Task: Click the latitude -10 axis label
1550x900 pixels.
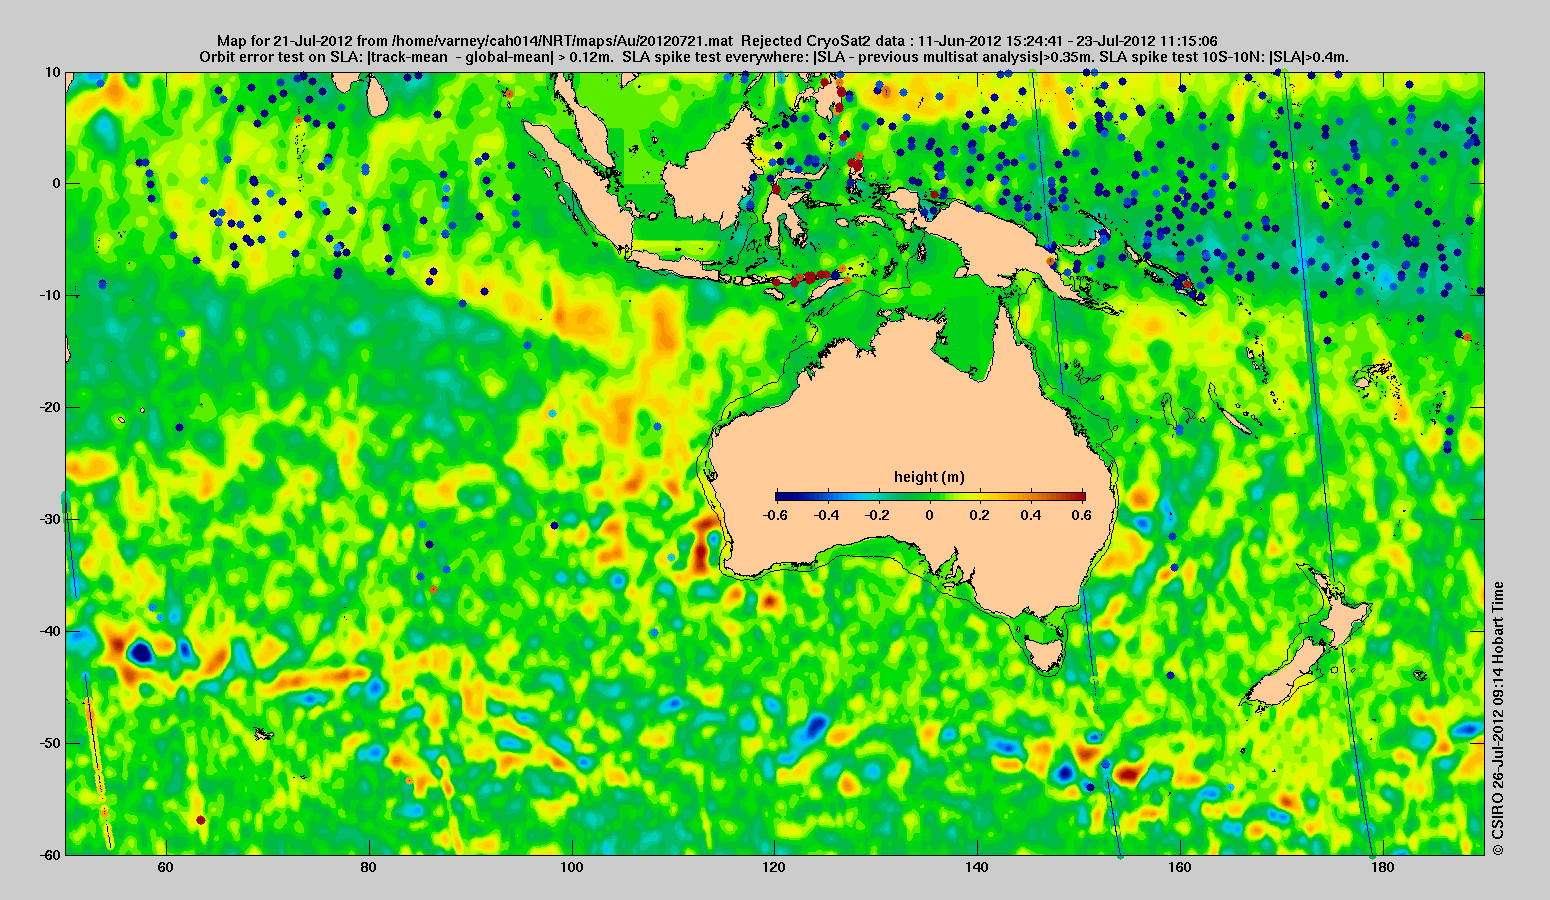Action: (x=50, y=296)
